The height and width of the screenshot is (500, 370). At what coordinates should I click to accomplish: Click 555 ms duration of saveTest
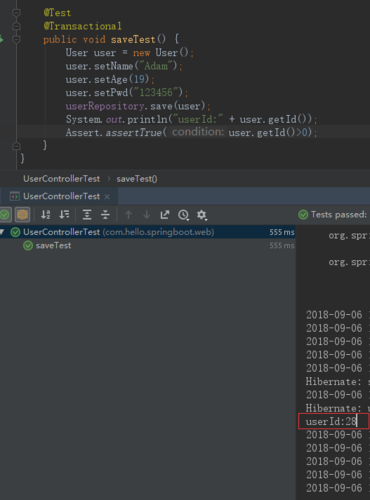coord(282,246)
